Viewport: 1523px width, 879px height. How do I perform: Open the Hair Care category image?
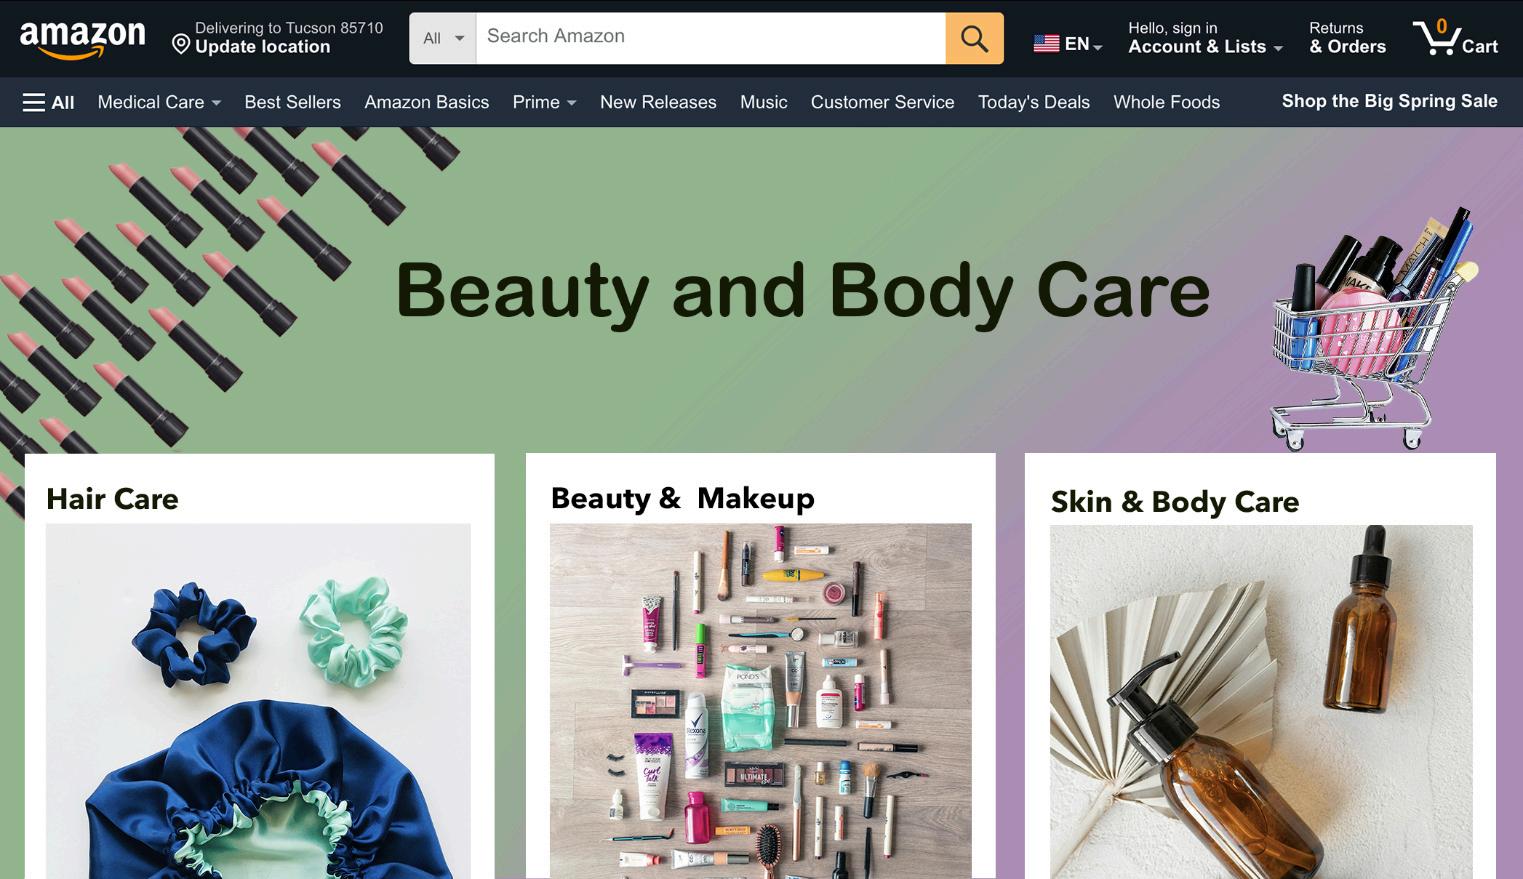[x=258, y=701]
